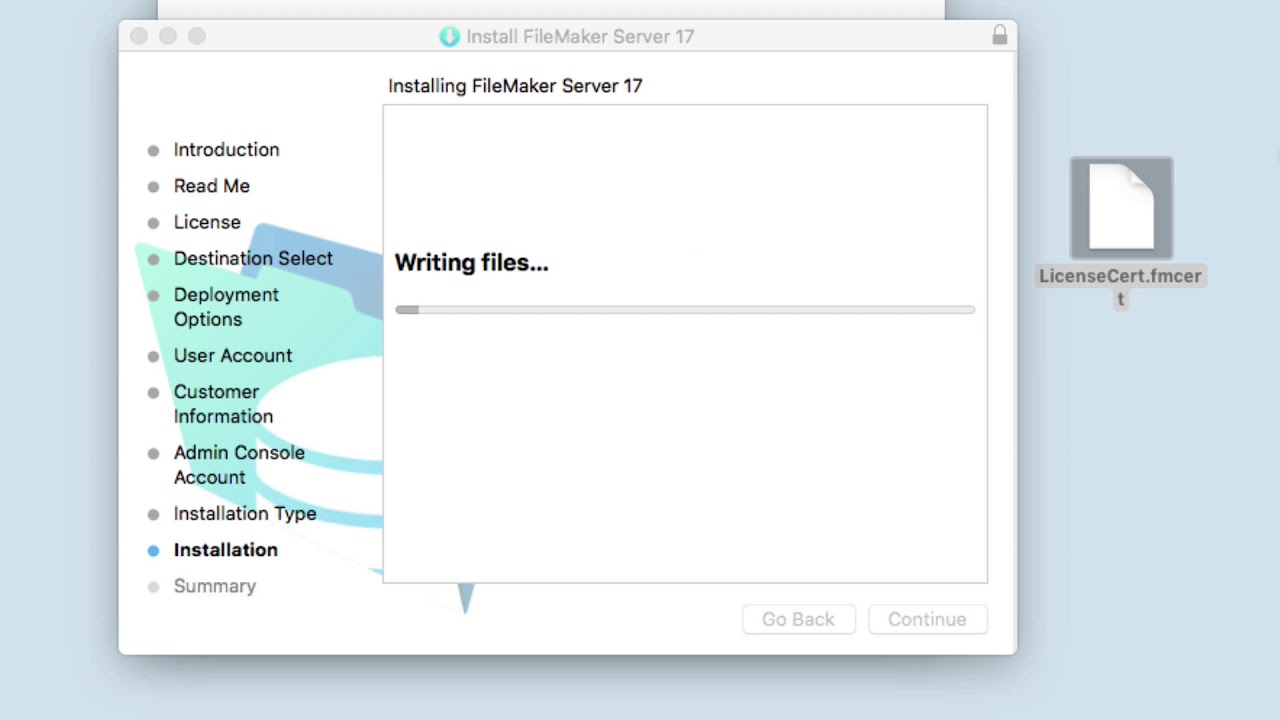Click the blue bullet beside Installation
1280x720 pixels.
click(x=153, y=551)
